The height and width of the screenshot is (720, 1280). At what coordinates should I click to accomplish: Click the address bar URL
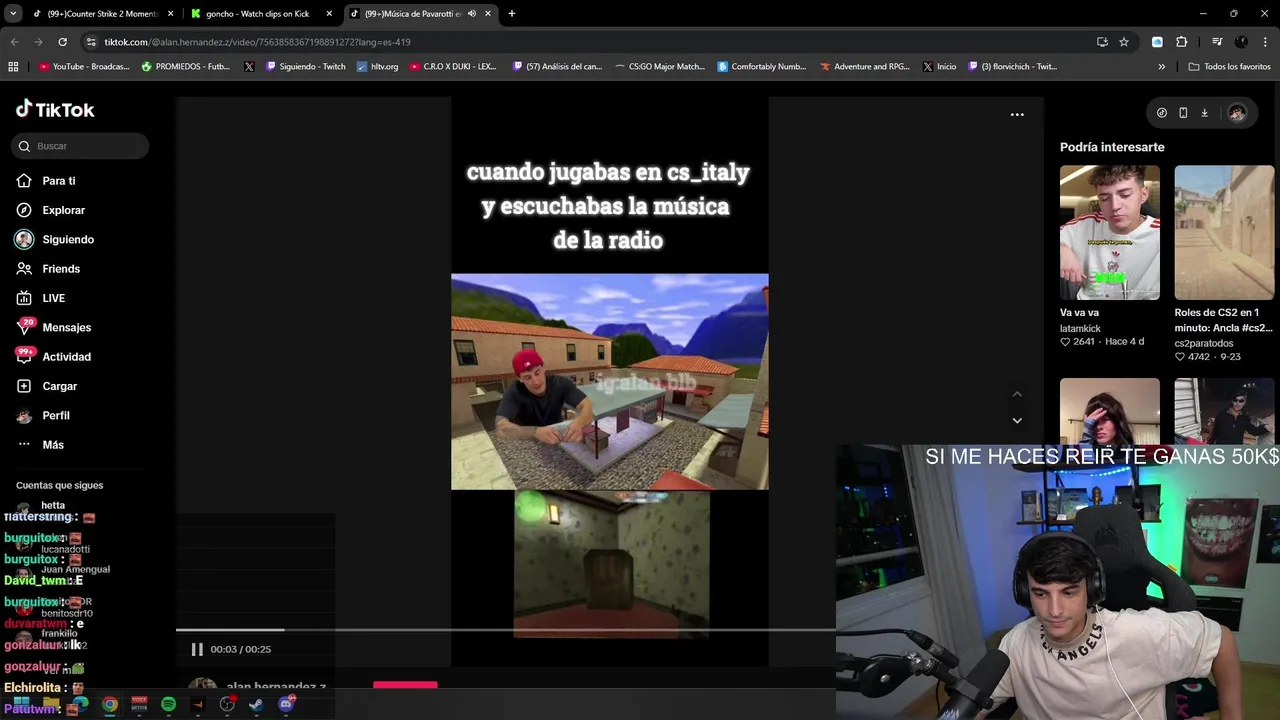pos(257,42)
